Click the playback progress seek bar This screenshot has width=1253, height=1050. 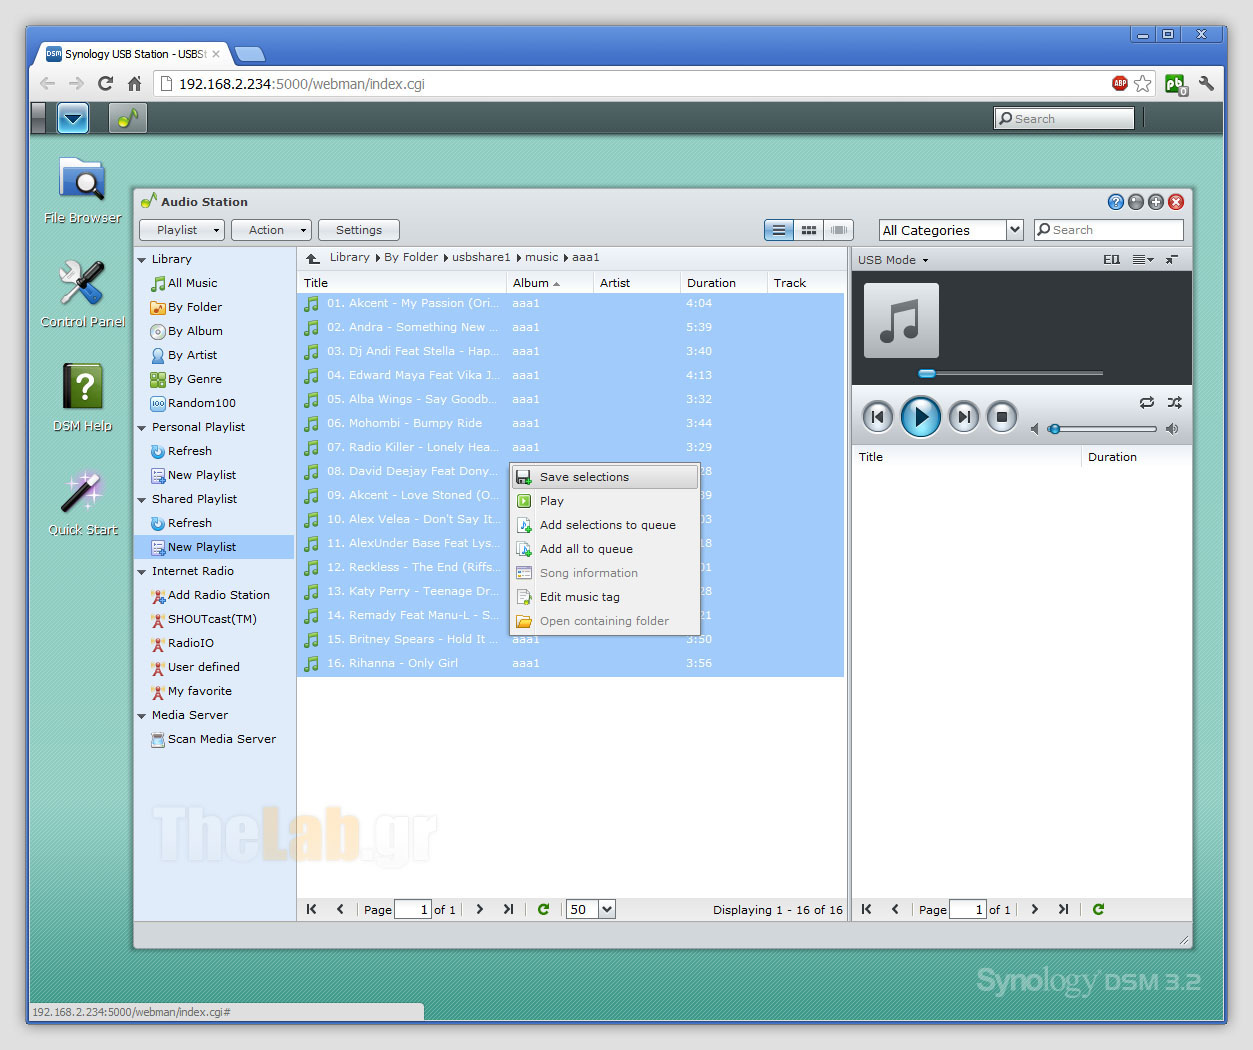1010,373
